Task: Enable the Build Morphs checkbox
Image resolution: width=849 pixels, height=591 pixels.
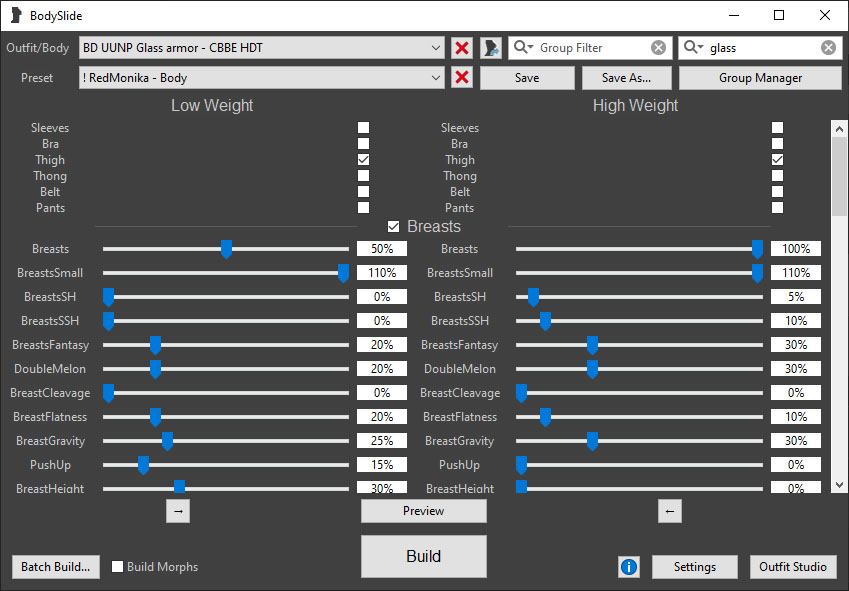Action: (x=117, y=566)
